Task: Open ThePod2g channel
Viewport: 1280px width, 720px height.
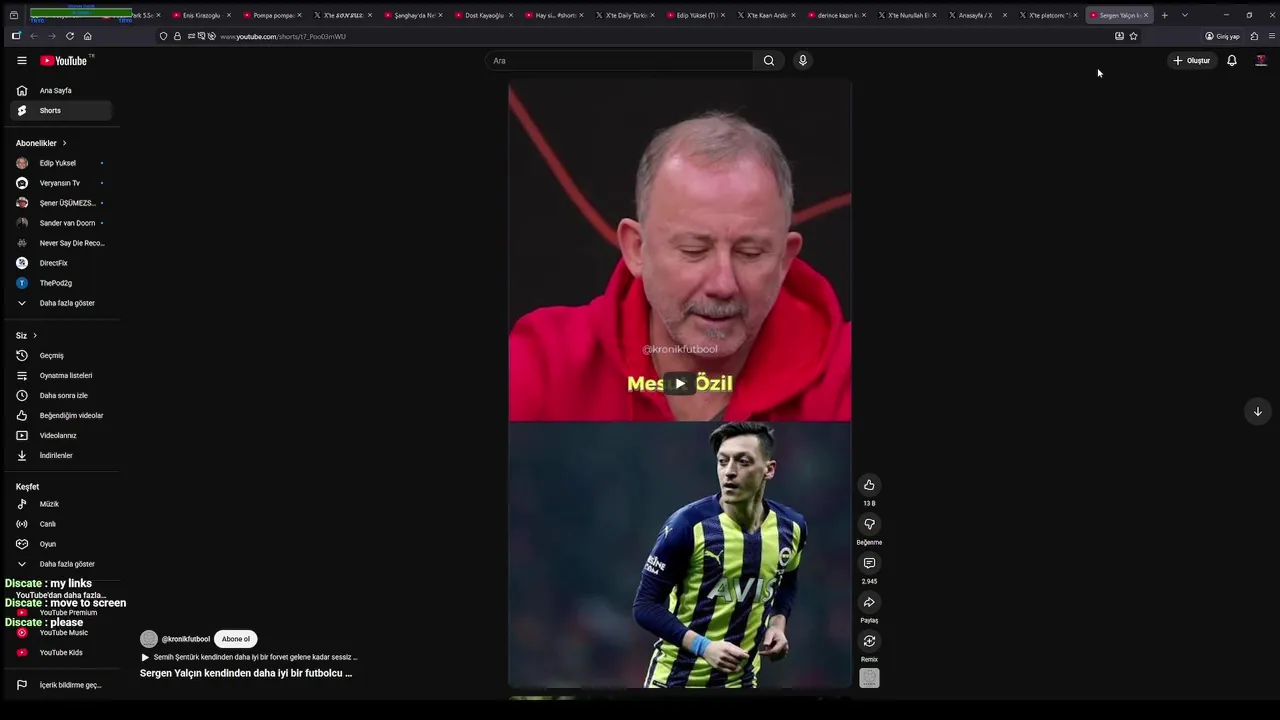Action: coord(60,283)
